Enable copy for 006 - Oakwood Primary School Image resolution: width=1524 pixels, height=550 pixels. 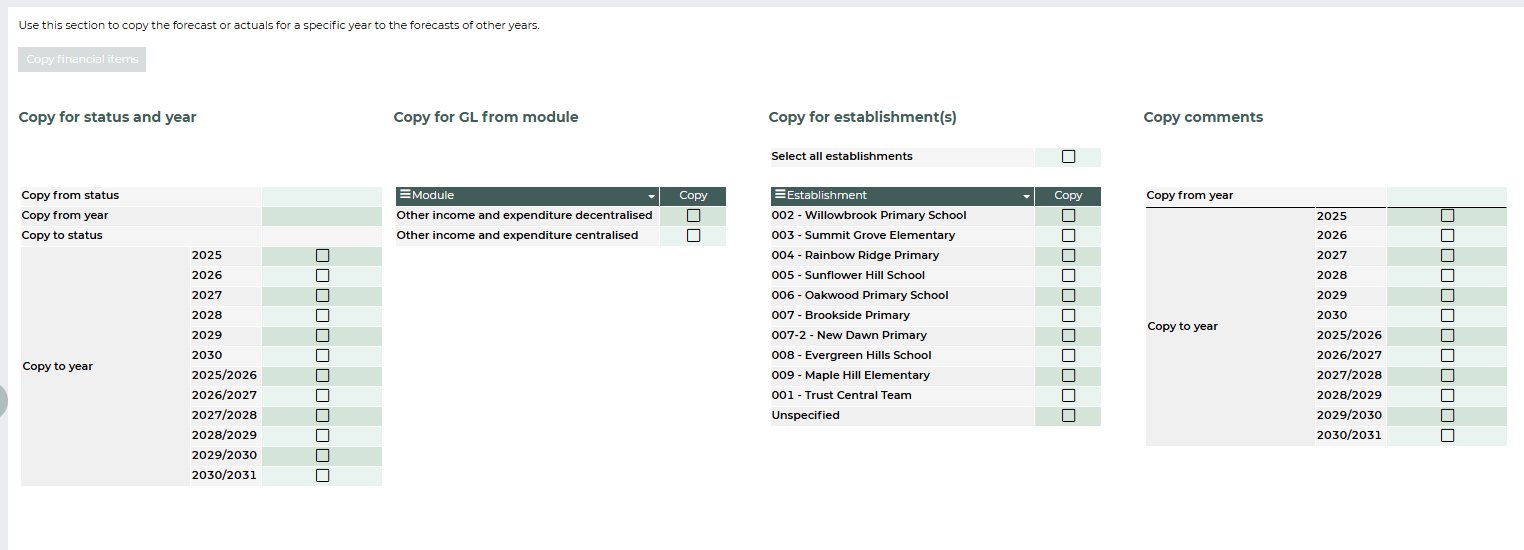pyautogui.click(x=1068, y=295)
